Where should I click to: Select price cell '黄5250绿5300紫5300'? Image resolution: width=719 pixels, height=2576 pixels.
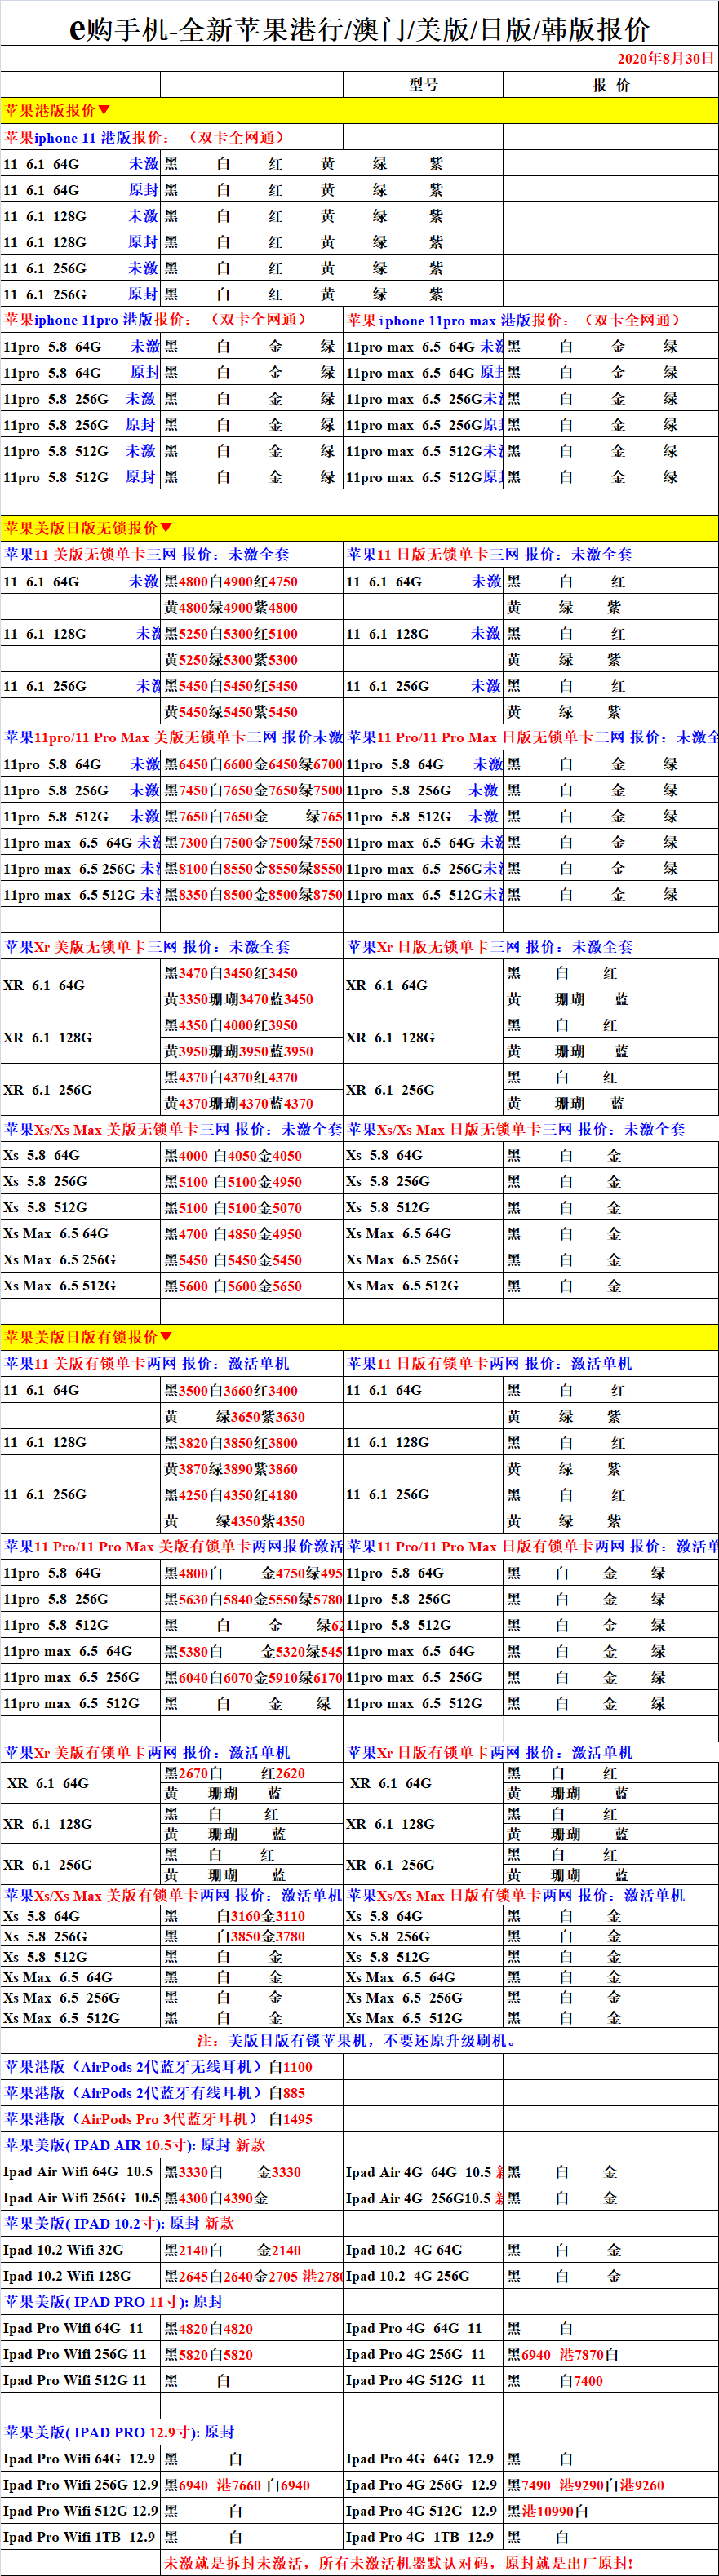[252, 659]
